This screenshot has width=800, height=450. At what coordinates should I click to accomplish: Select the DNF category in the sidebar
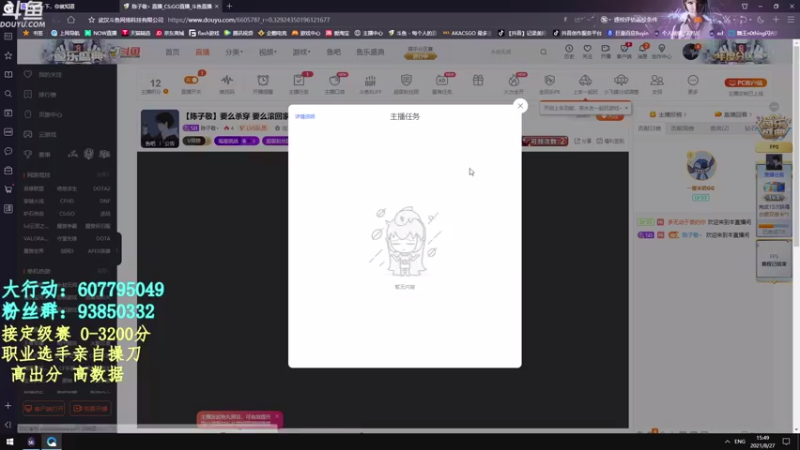pos(105,201)
